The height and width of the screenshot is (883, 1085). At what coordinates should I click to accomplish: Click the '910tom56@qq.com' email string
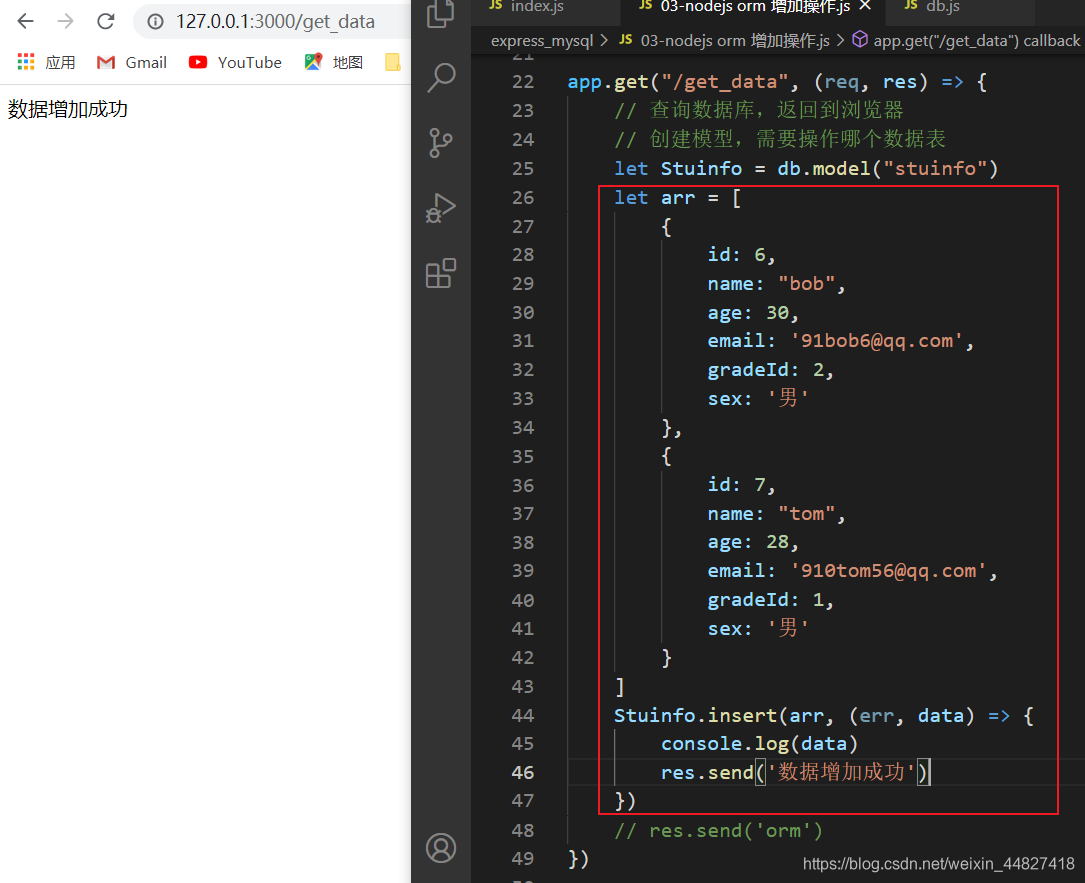(888, 571)
